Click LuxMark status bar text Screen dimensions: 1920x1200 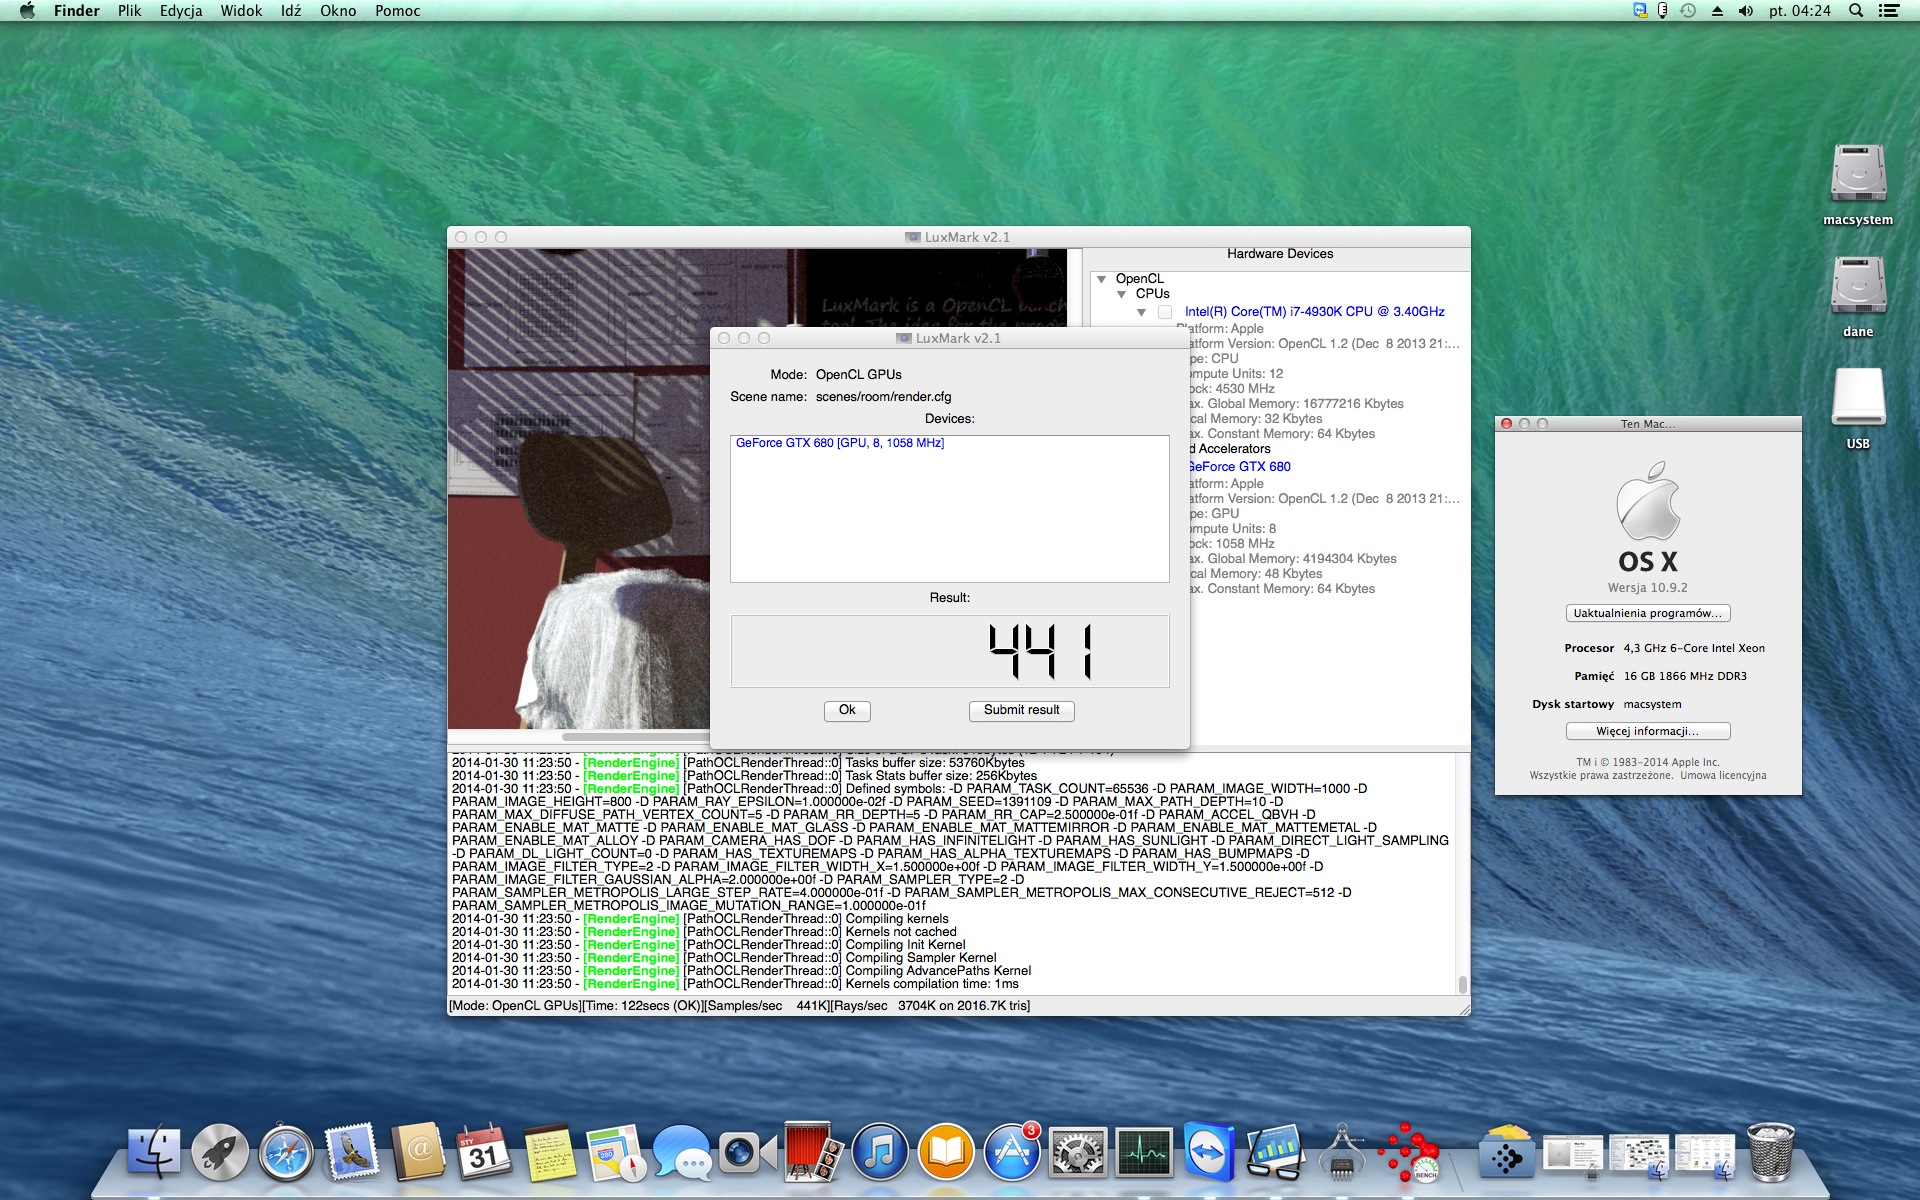pos(740,1006)
